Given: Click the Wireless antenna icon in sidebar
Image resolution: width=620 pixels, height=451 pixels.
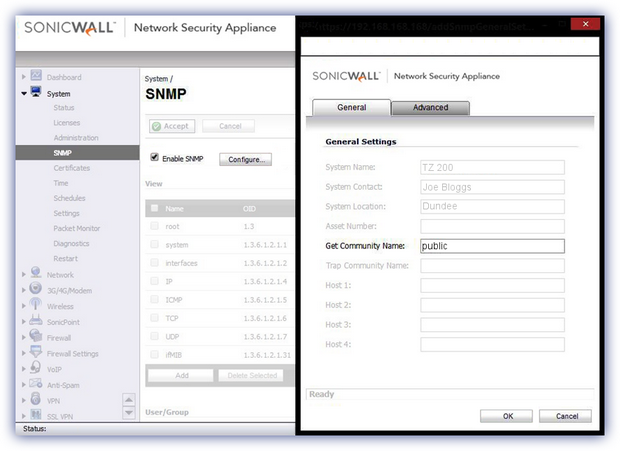Looking at the screenshot, I should click(36, 304).
